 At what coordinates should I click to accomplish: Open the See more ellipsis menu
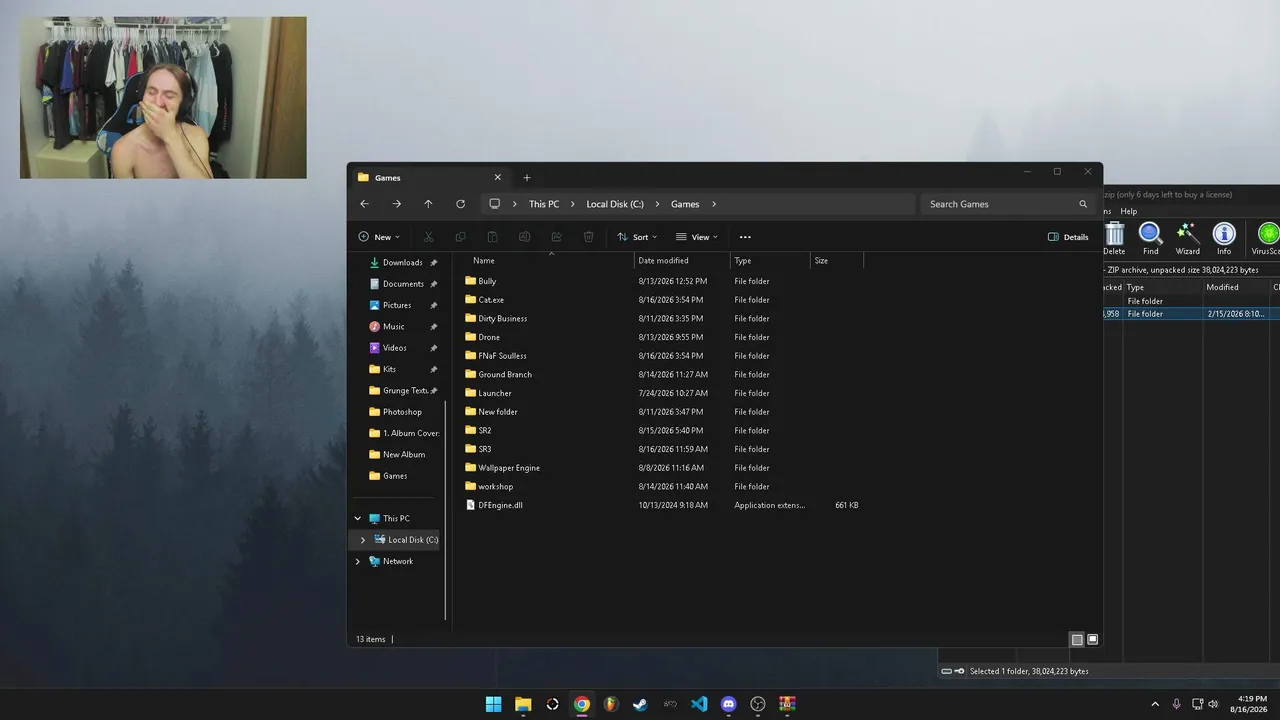(745, 237)
